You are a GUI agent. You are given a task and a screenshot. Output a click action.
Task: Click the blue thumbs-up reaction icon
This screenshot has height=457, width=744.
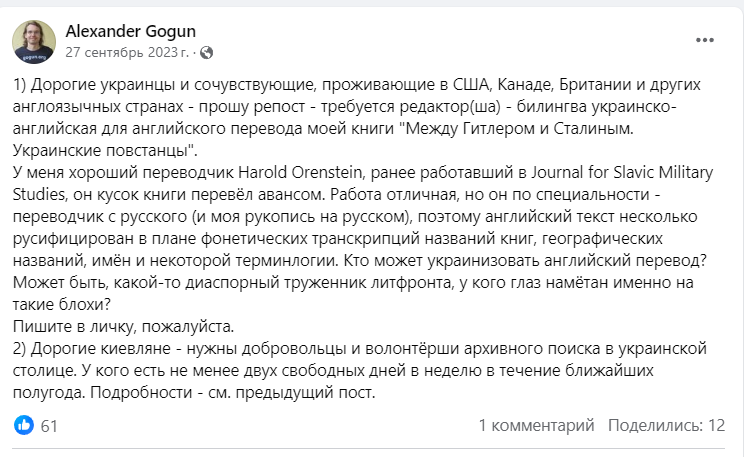24,425
